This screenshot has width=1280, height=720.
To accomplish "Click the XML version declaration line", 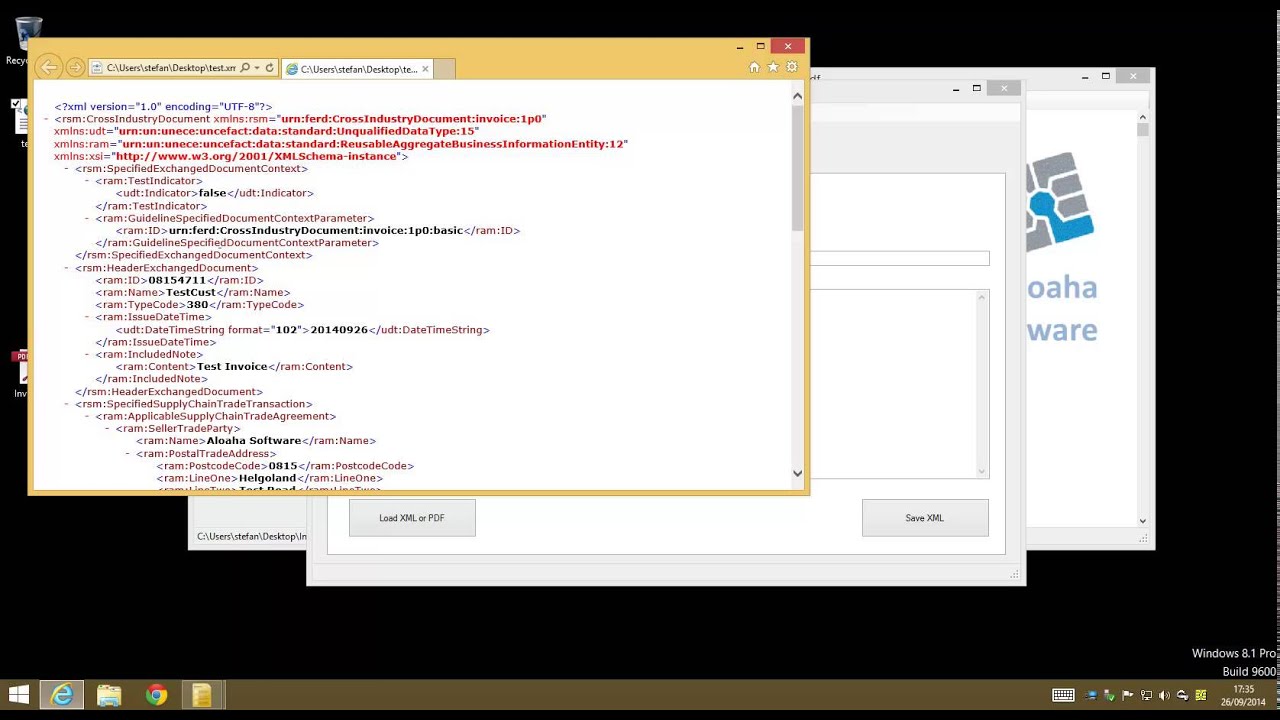I will 163,106.
